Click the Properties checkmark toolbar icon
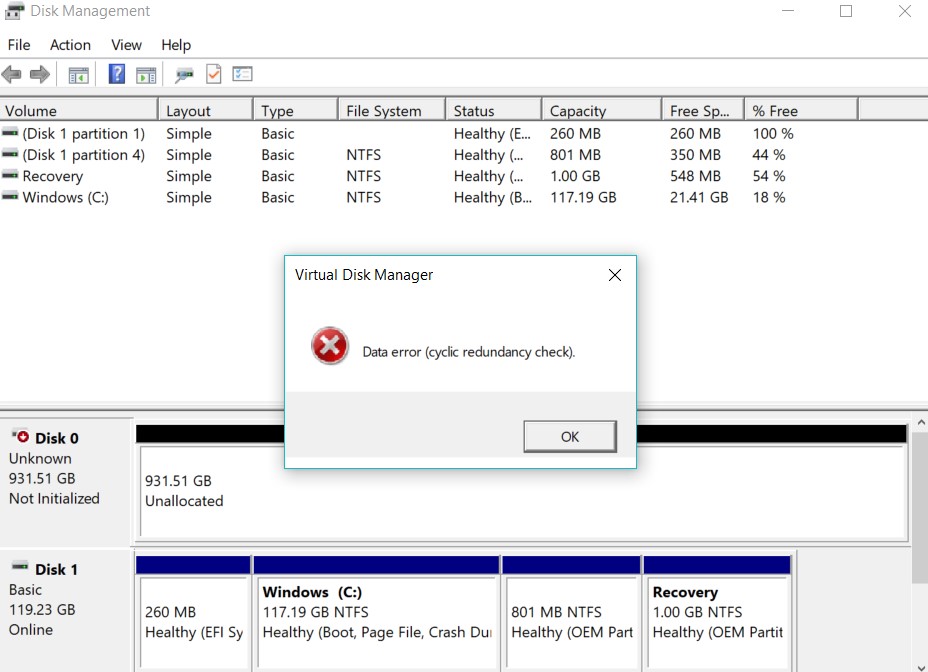The height and width of the screenshot is (672, 928). pyautogui.click(x=214, y=74)
